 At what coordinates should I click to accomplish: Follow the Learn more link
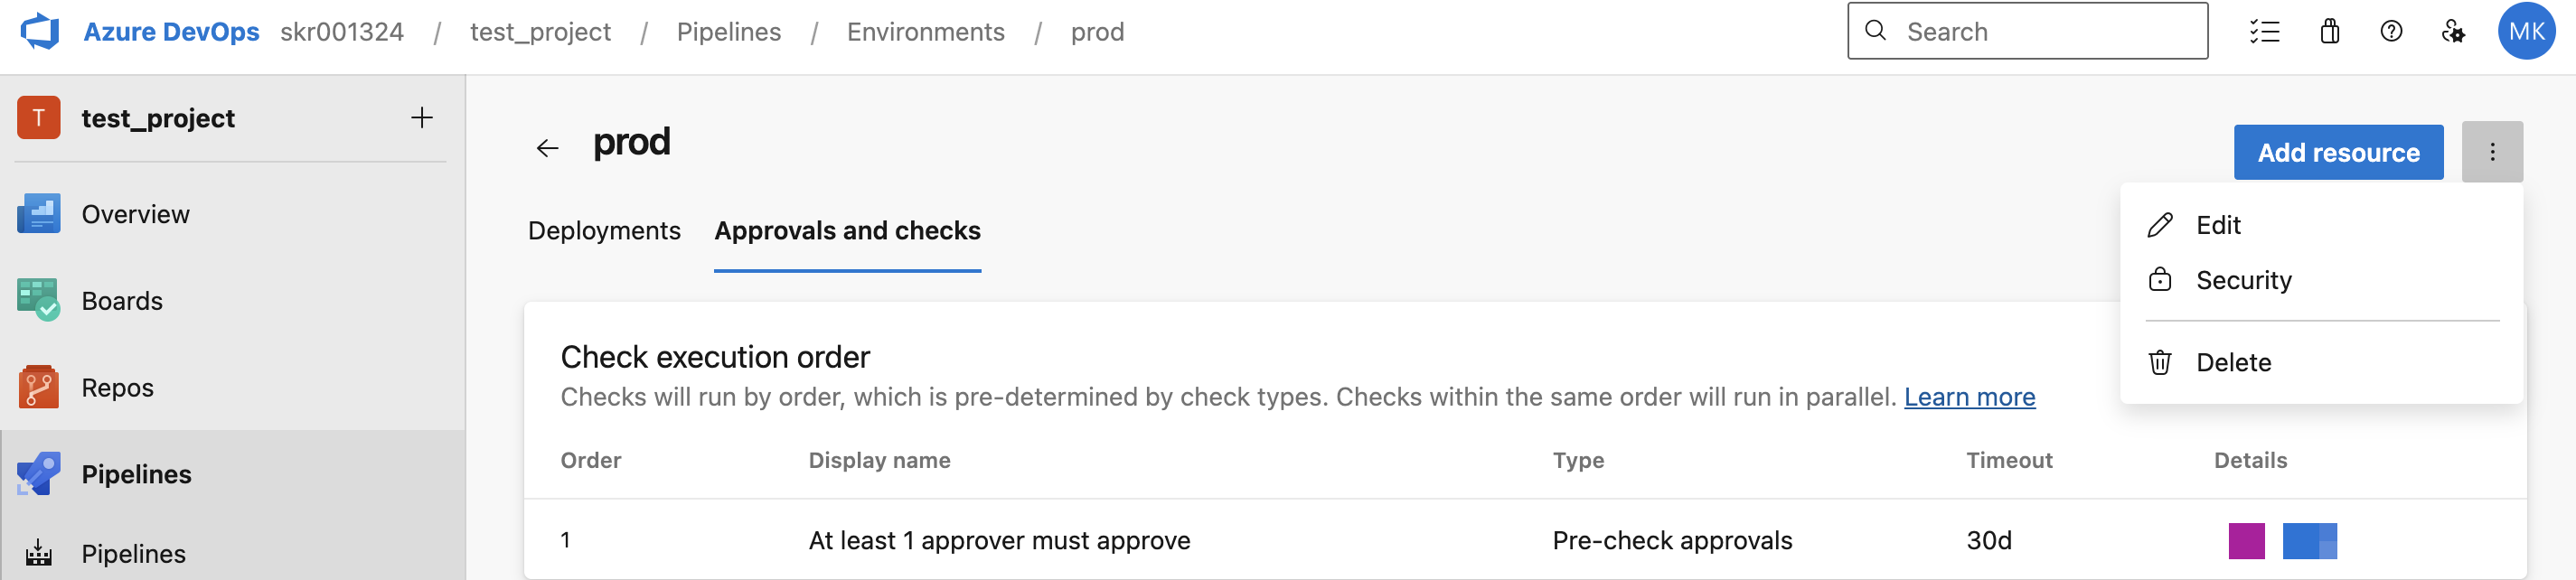(x=1969, y=397)
